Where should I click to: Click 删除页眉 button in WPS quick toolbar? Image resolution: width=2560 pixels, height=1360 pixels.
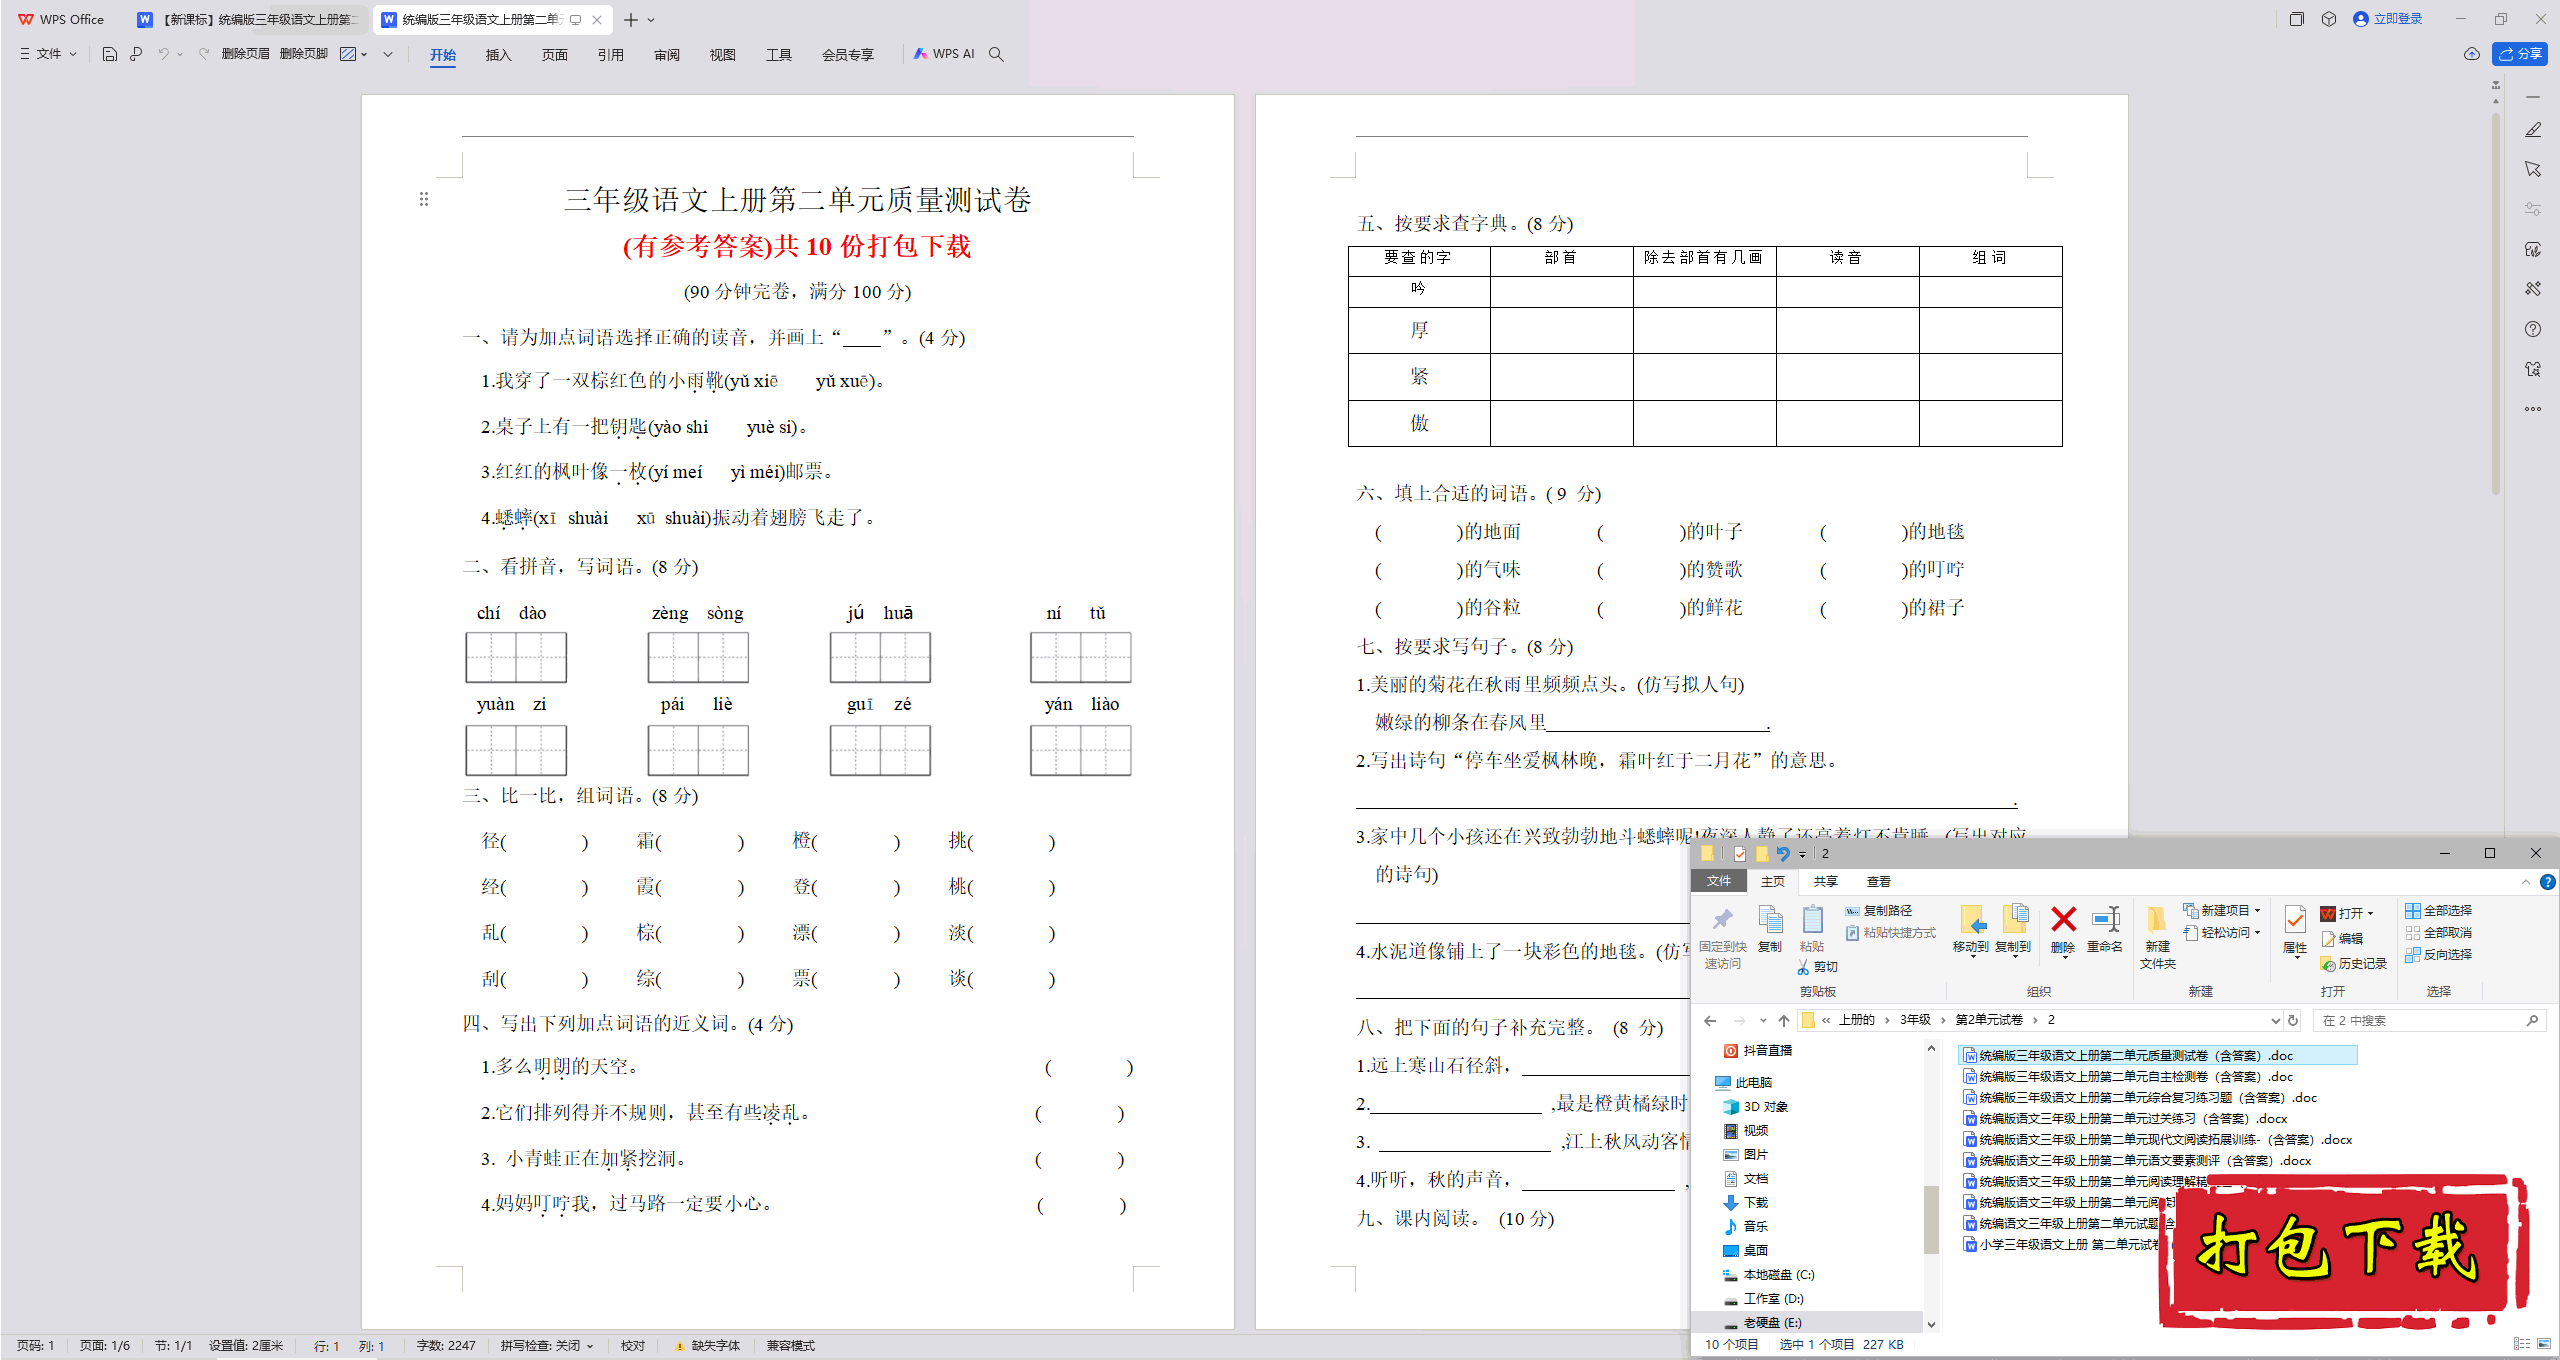click(x=246, y=54)
